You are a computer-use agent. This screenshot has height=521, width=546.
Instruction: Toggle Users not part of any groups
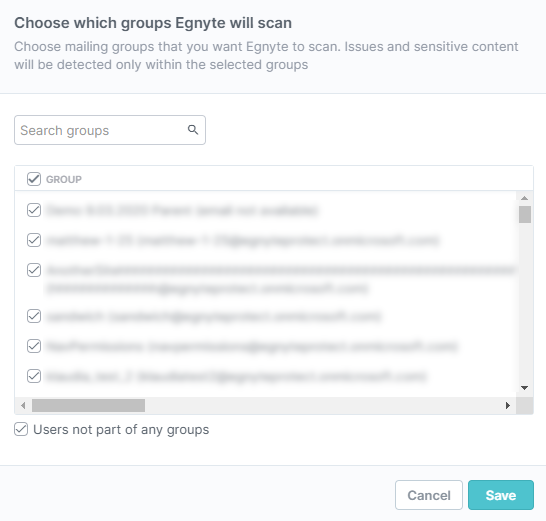coord(21,429)
